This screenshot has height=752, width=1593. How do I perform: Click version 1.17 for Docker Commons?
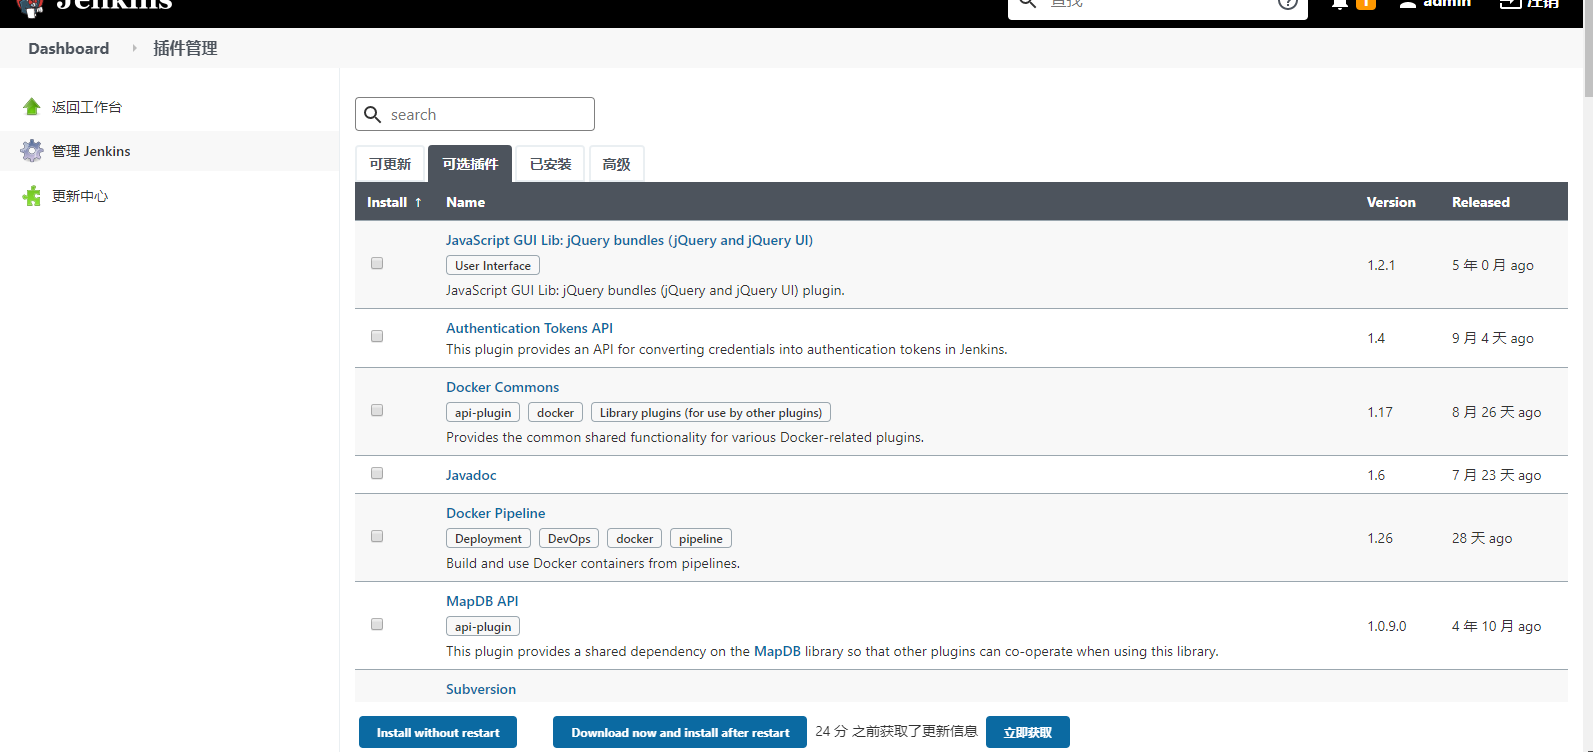point(1380,412)
